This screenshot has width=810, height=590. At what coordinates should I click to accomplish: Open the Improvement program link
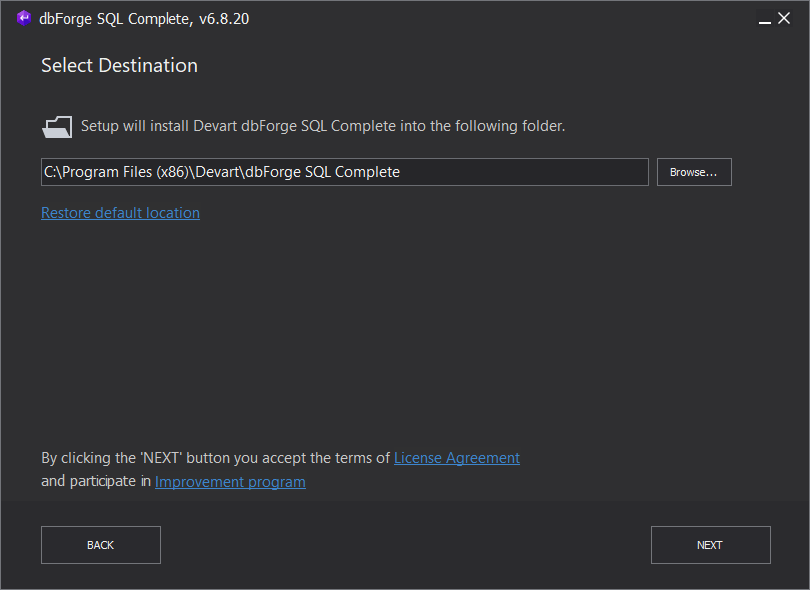point(230,482)
